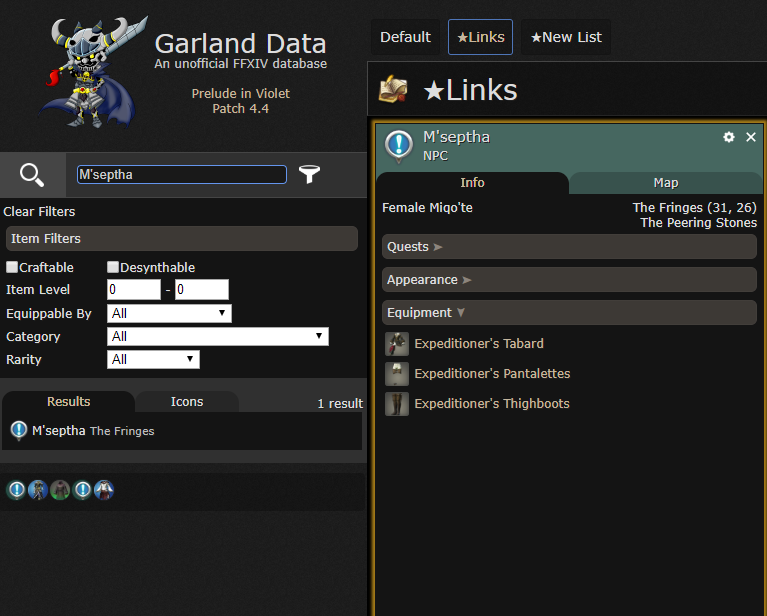Enable the Desynthable checkbox
Image resolution: width=767 pixels, height=616 pixels.
(x=113, y=267)
